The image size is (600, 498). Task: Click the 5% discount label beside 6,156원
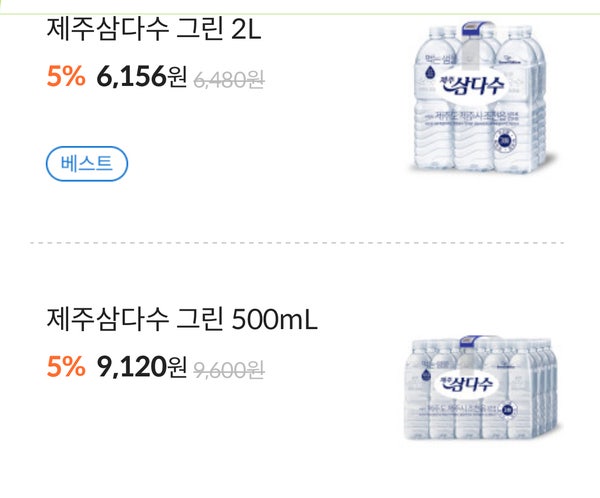pos(66,78)
